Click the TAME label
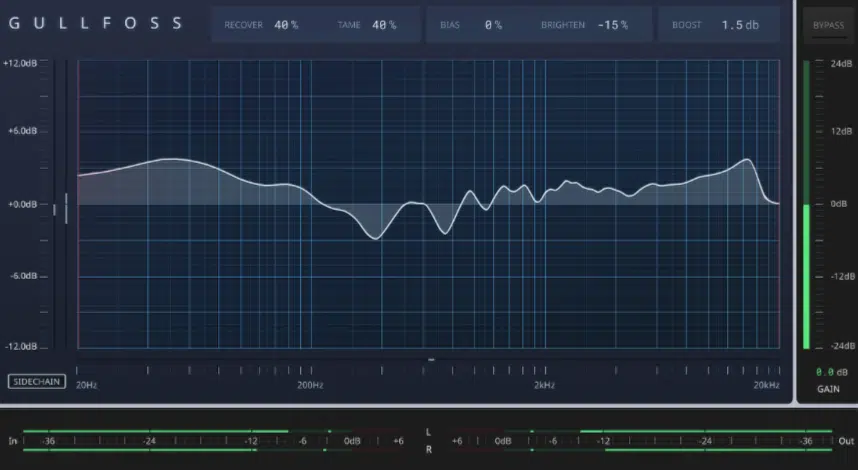The image size is (858, 470). pos(349,25)
